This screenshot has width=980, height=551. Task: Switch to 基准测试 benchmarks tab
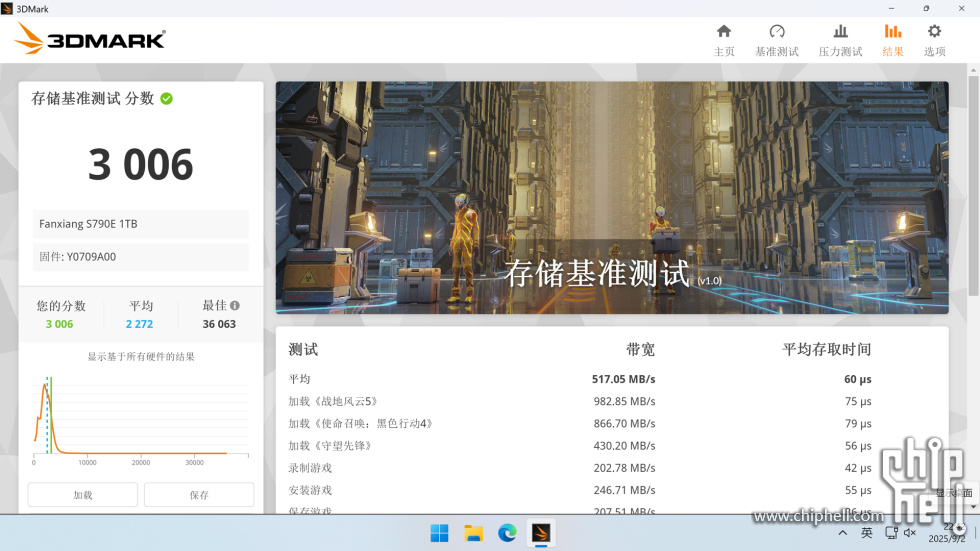tap(776, 39)
